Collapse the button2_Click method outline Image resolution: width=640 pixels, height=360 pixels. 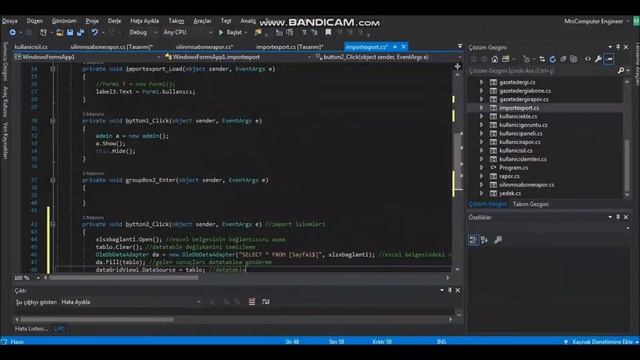click(53, 224)
